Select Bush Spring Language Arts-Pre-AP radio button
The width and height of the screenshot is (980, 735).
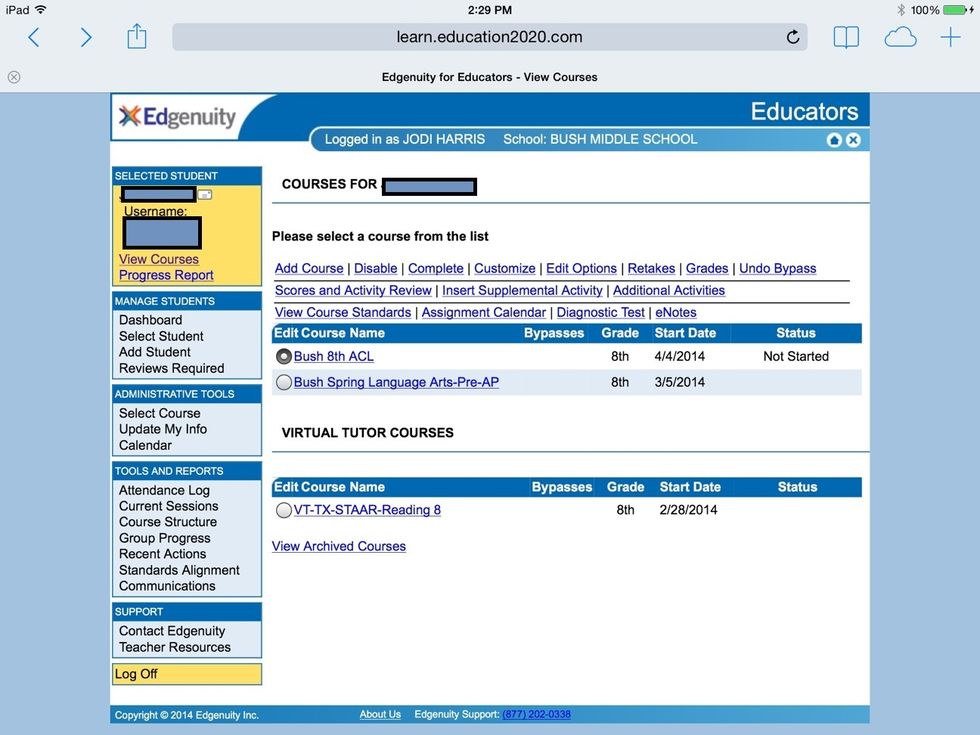tap(284, 382)
